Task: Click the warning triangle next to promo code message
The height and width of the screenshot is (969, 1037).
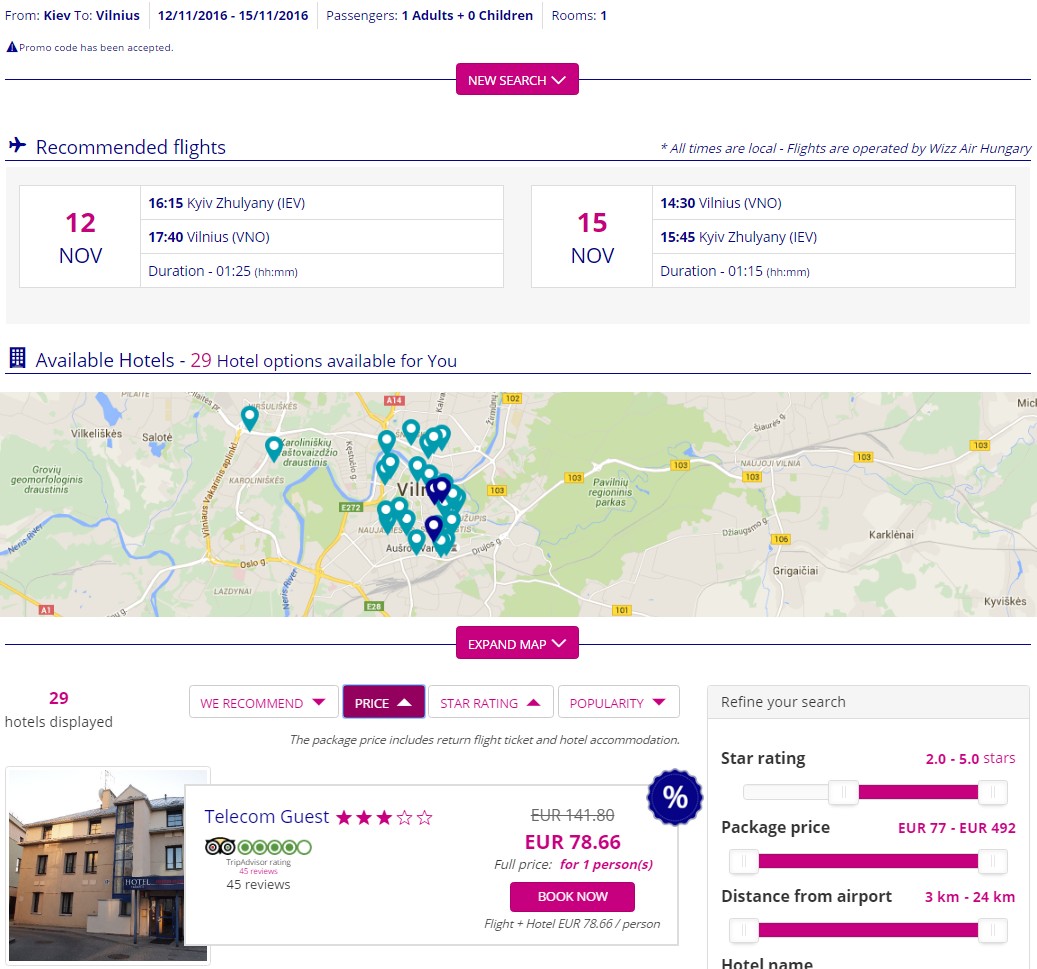Action: tap(11, 47)
